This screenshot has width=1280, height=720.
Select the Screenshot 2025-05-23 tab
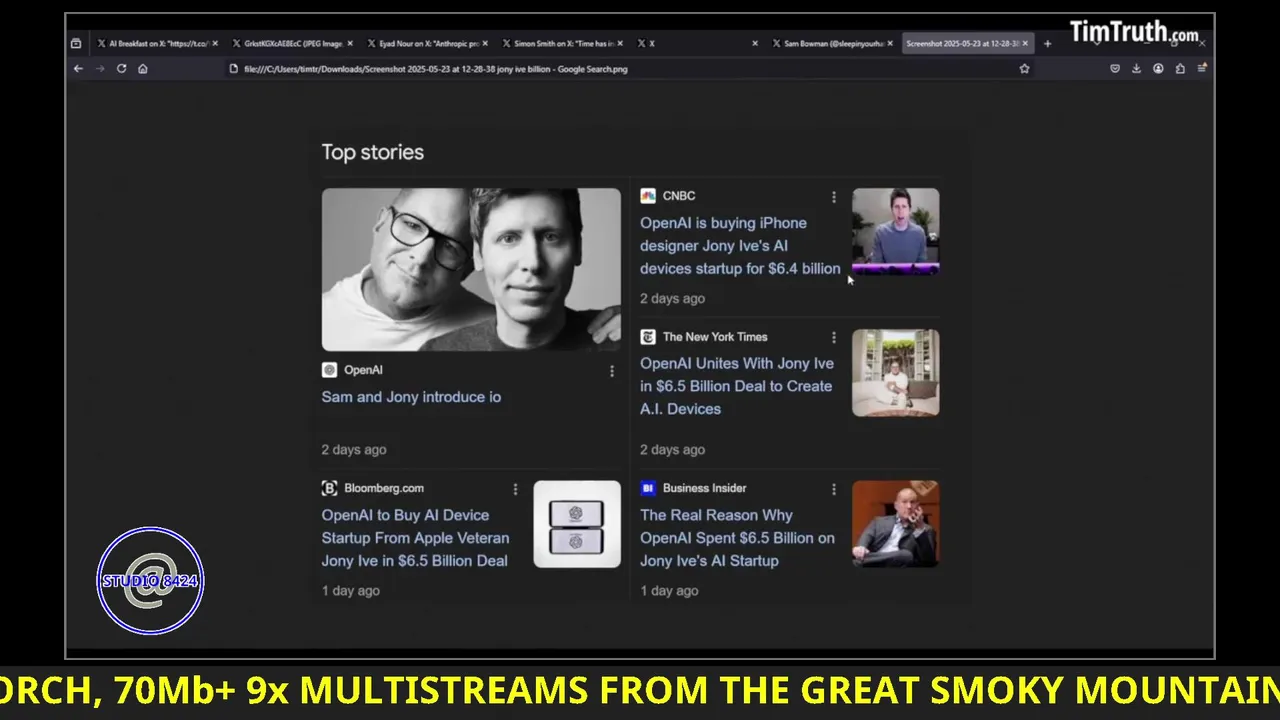pyautogui.click(x=966, y=44)
